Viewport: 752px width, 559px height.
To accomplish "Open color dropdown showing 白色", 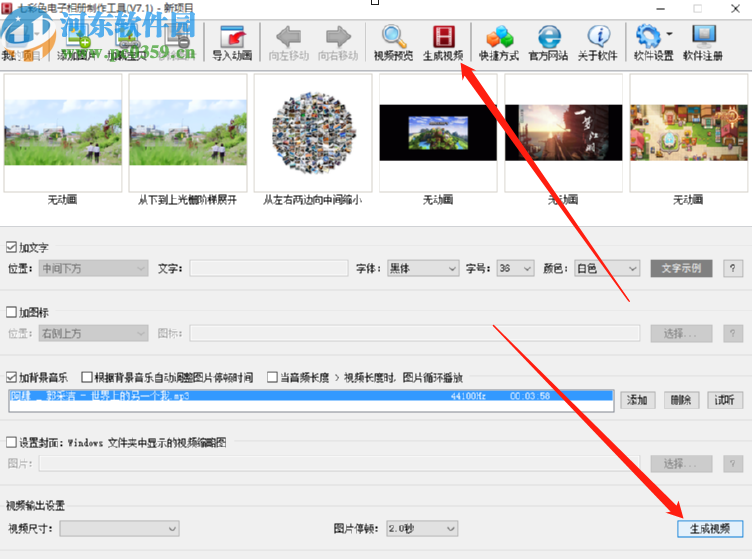I will click(x=607, y=268).
